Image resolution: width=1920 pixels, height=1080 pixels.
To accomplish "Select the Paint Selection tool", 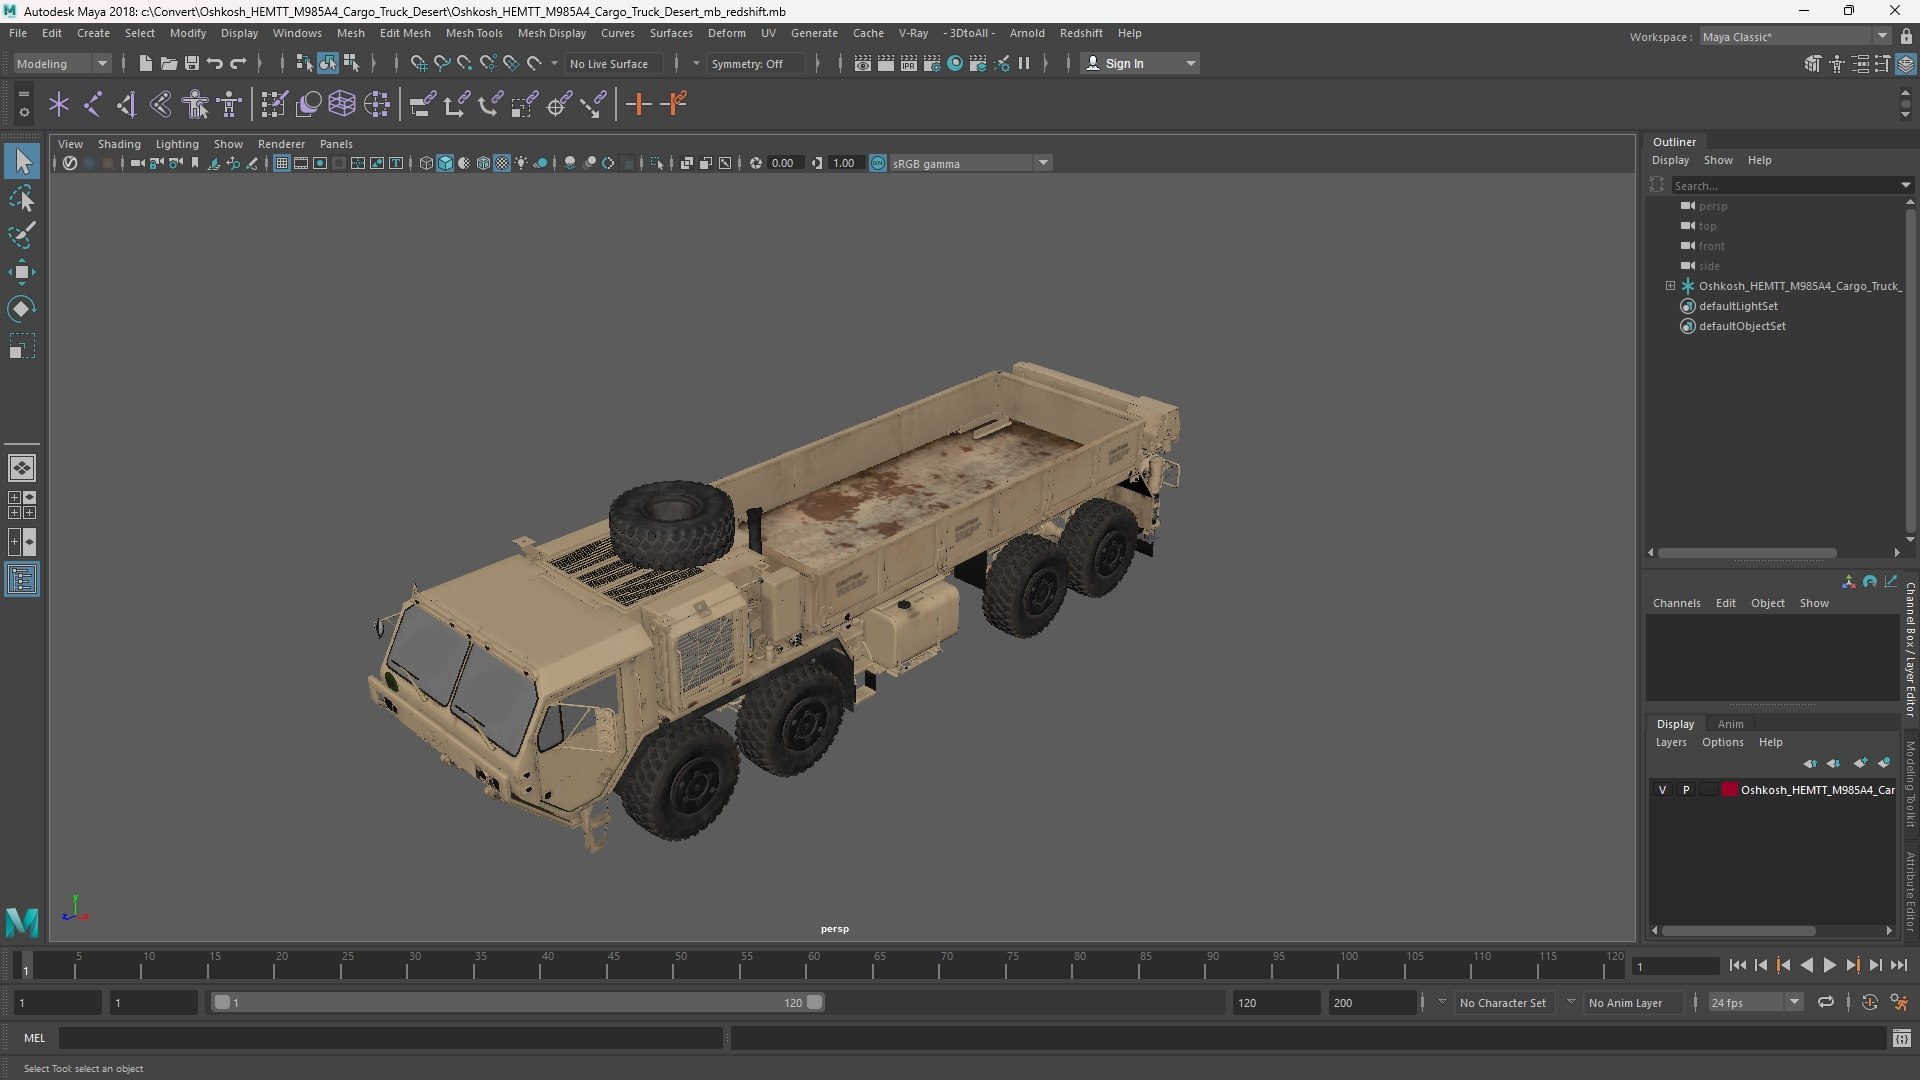I will pyautogui.click(x=22, y=235).
